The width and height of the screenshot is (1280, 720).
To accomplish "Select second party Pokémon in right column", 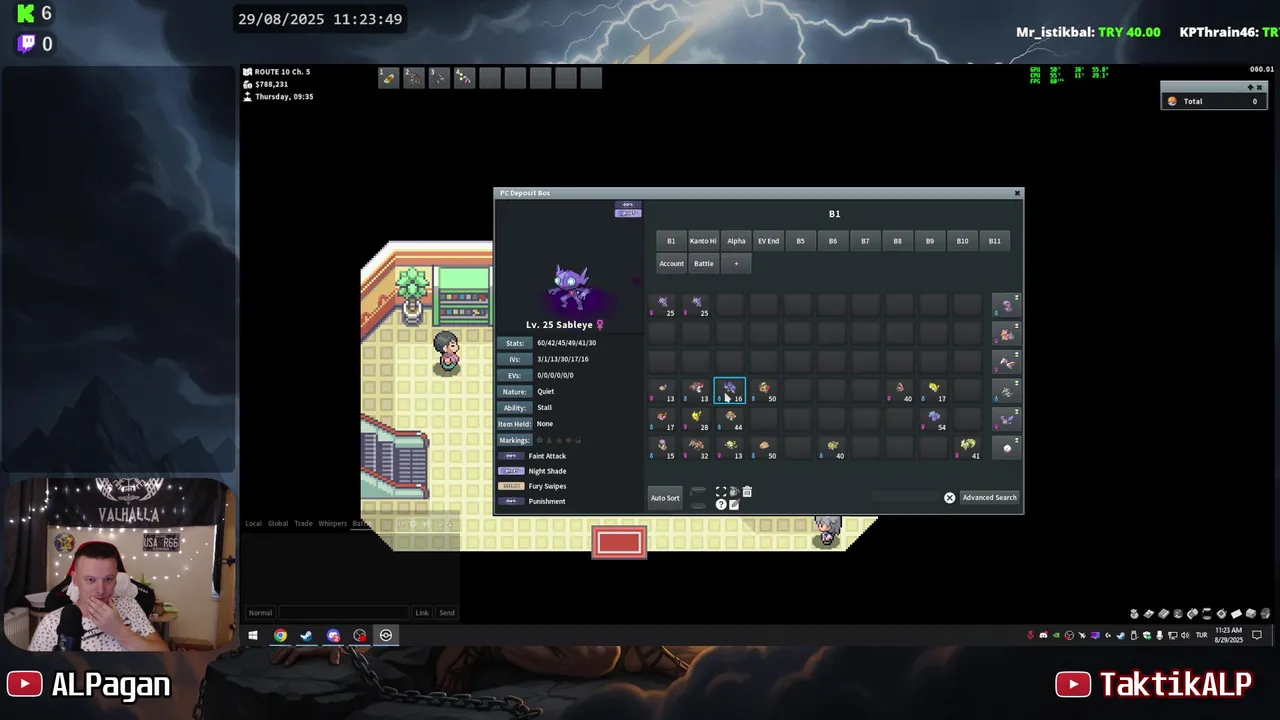I will tap(1006, 334).
